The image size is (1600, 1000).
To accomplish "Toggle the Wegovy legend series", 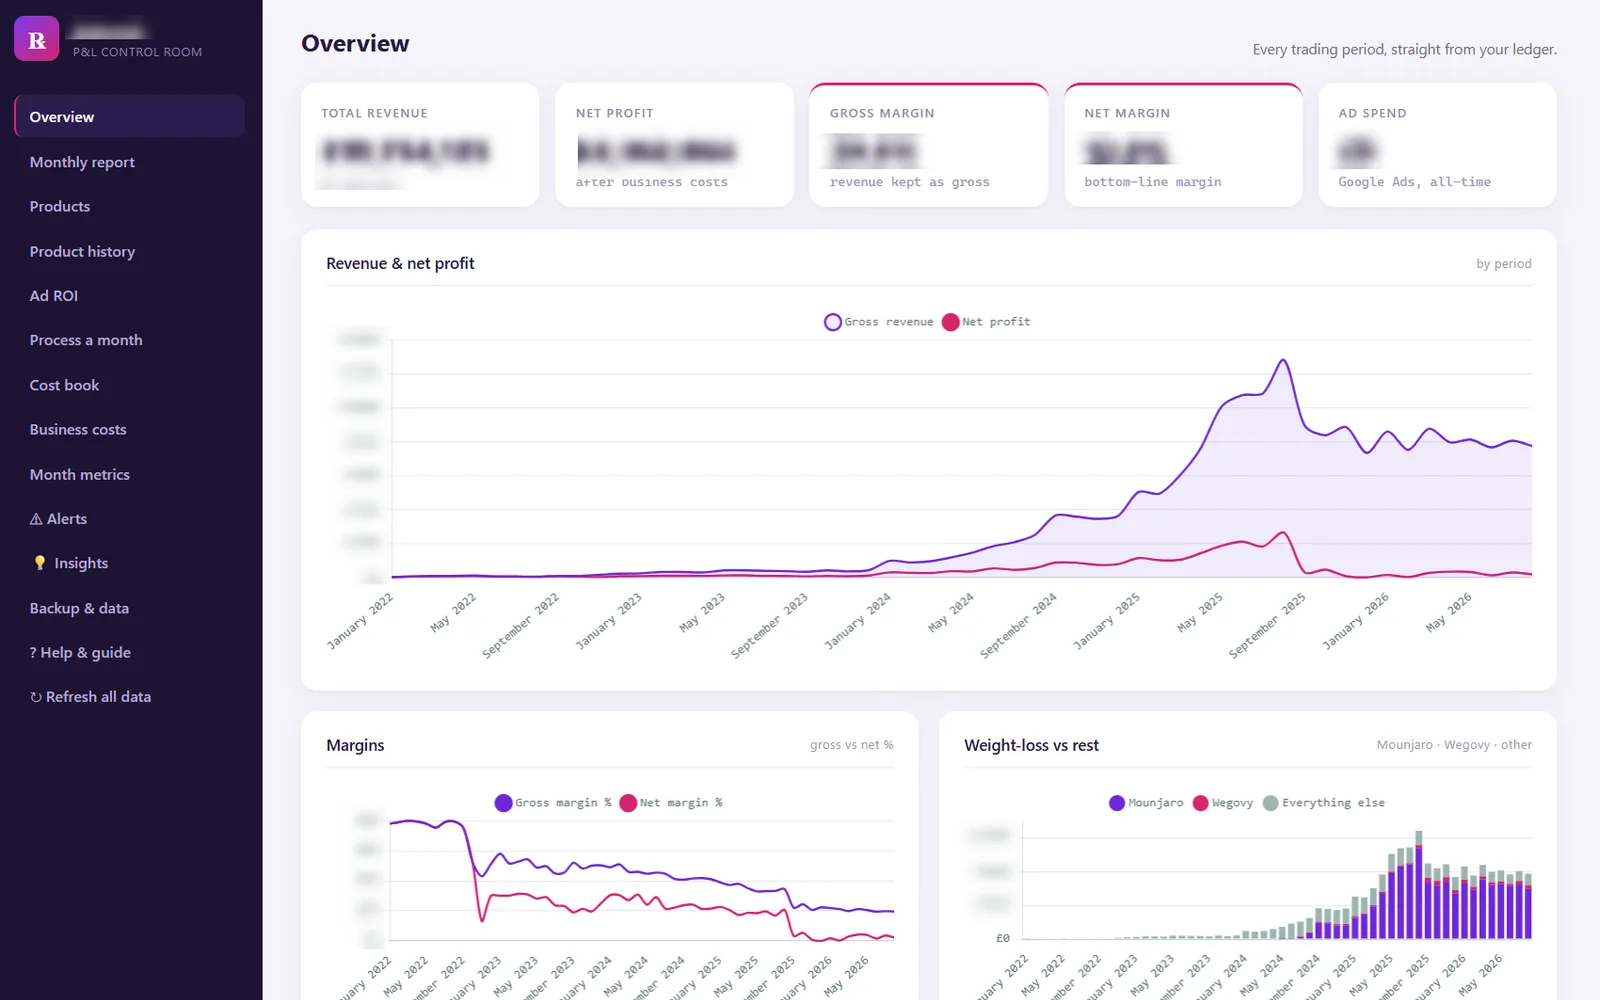I will (1222, 803).
